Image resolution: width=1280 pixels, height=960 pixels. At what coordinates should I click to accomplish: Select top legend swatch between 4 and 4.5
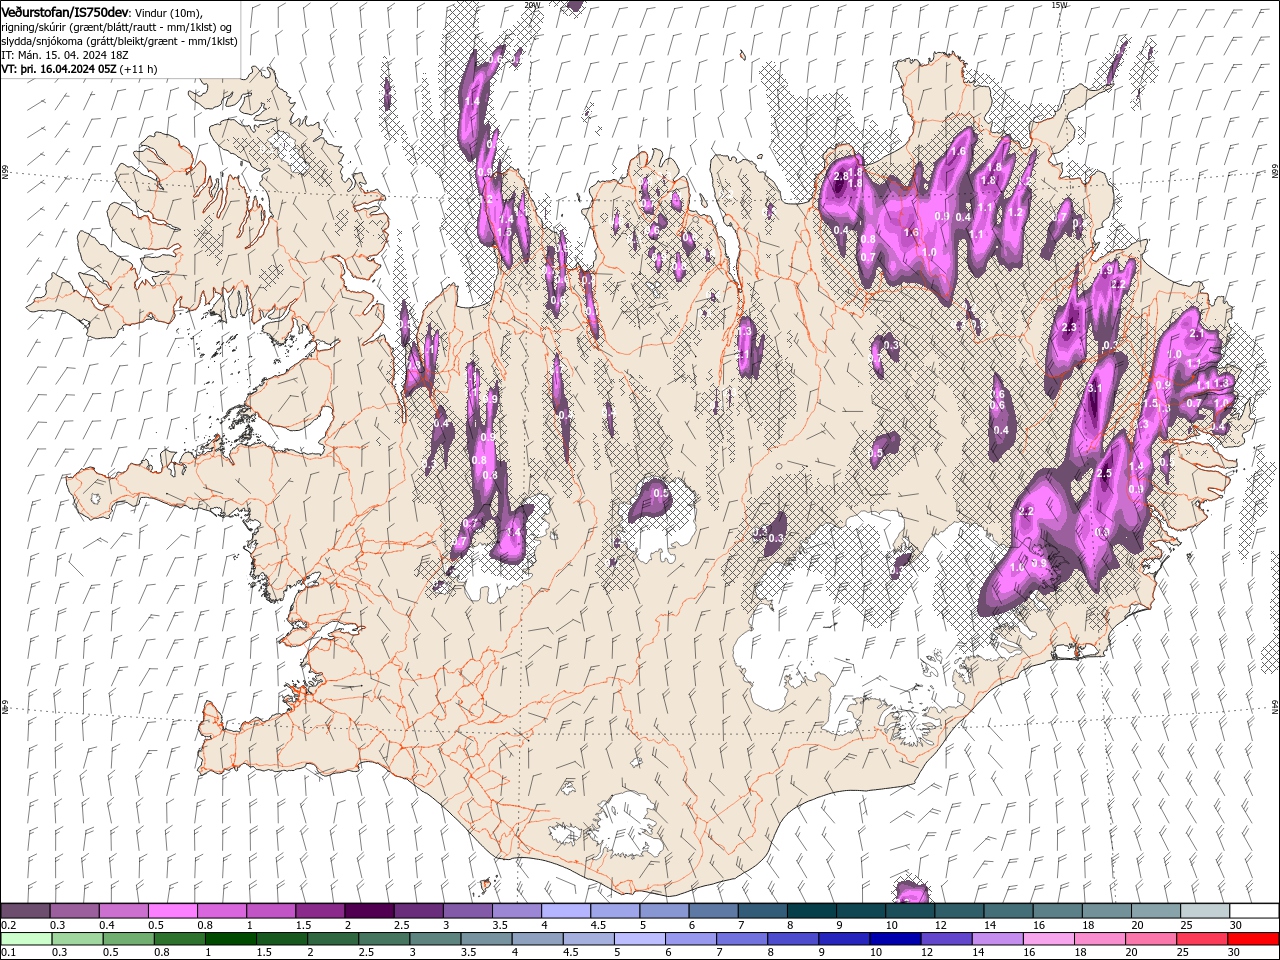click(566, 911)
